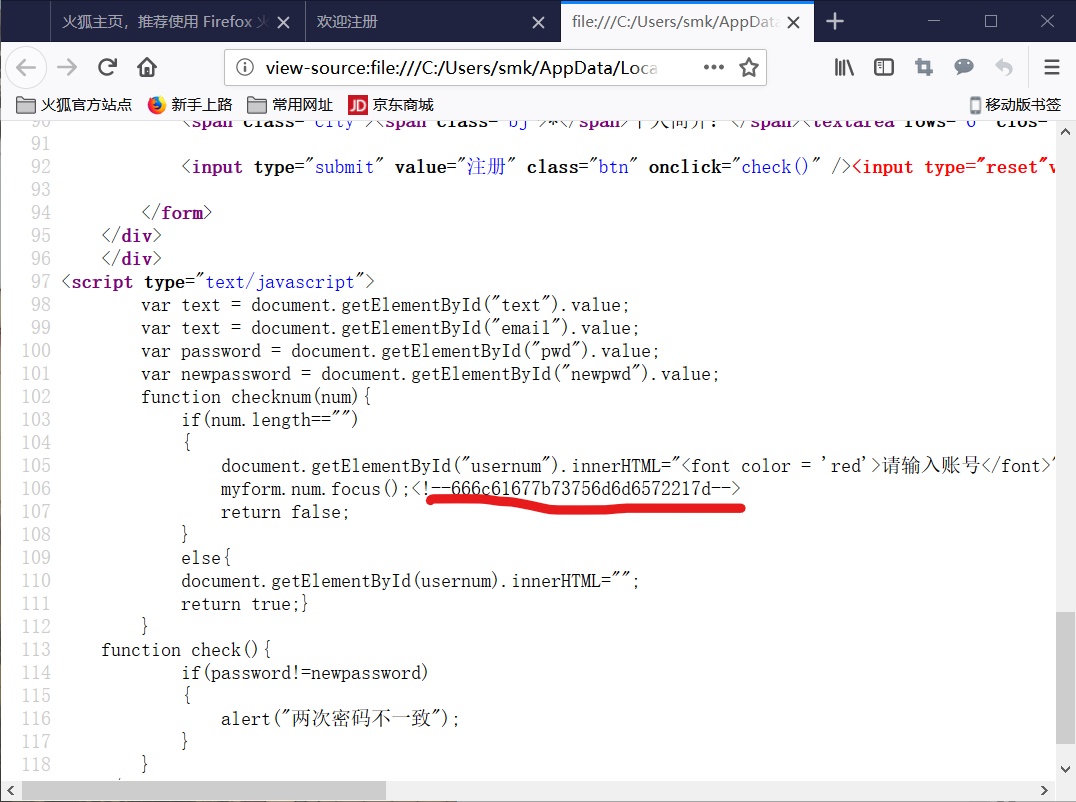1076x802 pixels.
Task: Go back with the back arrow button
Action: [x=26, y=67]
